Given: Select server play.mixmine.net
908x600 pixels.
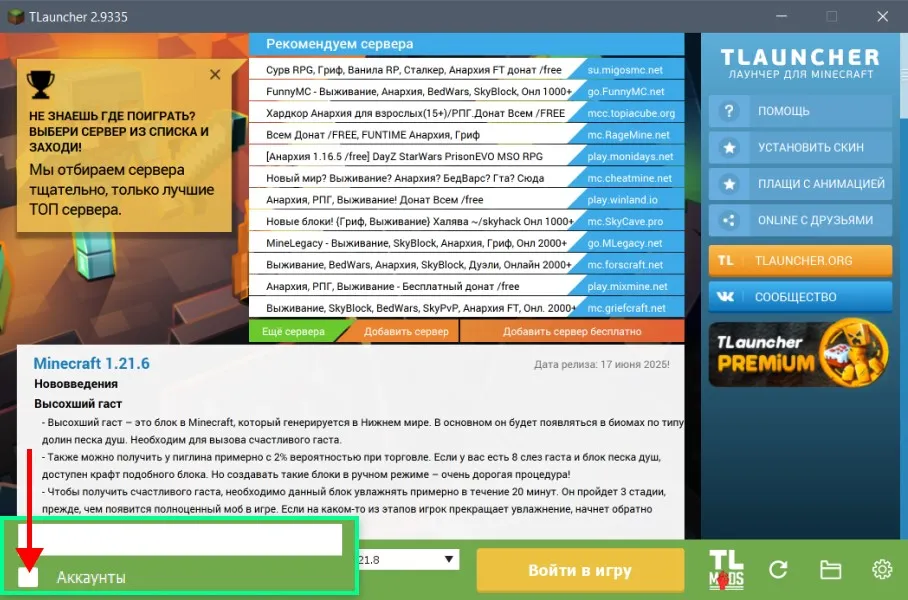Looking at the screenshot, I should click(x=627, y=286).
